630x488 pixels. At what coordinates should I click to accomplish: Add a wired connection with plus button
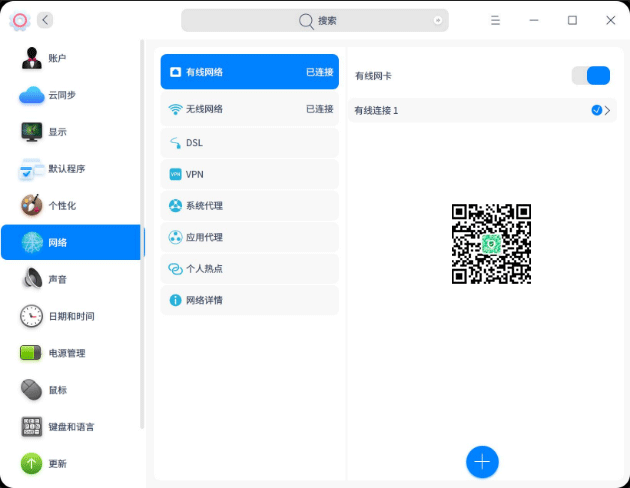(482, 462)
